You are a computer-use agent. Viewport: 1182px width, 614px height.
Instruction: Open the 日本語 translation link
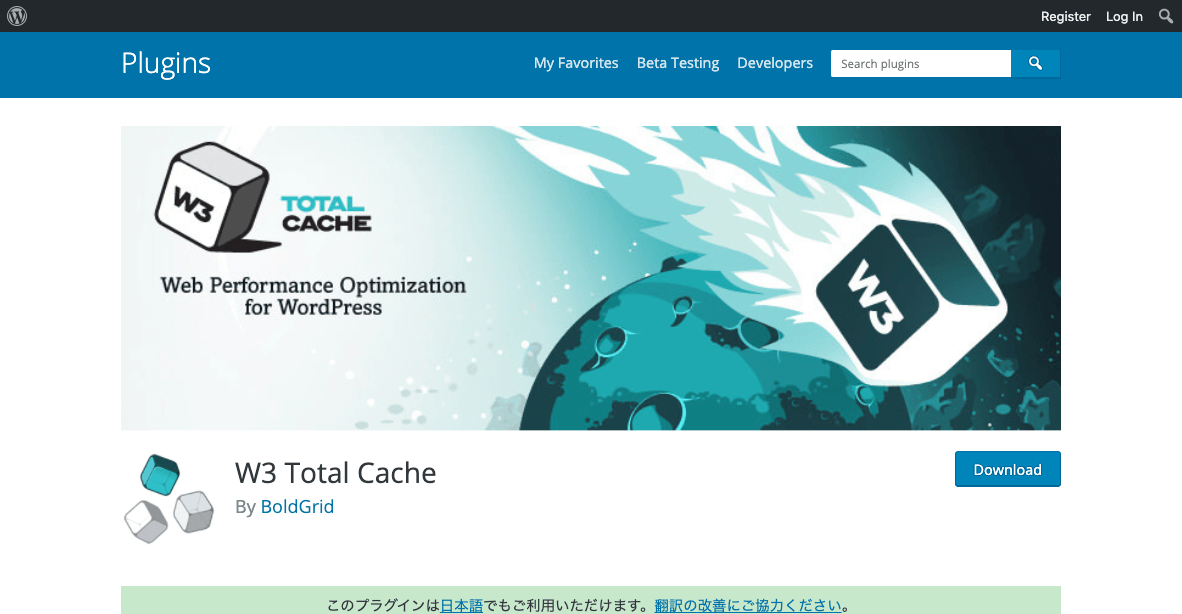[x=461, y=604]
